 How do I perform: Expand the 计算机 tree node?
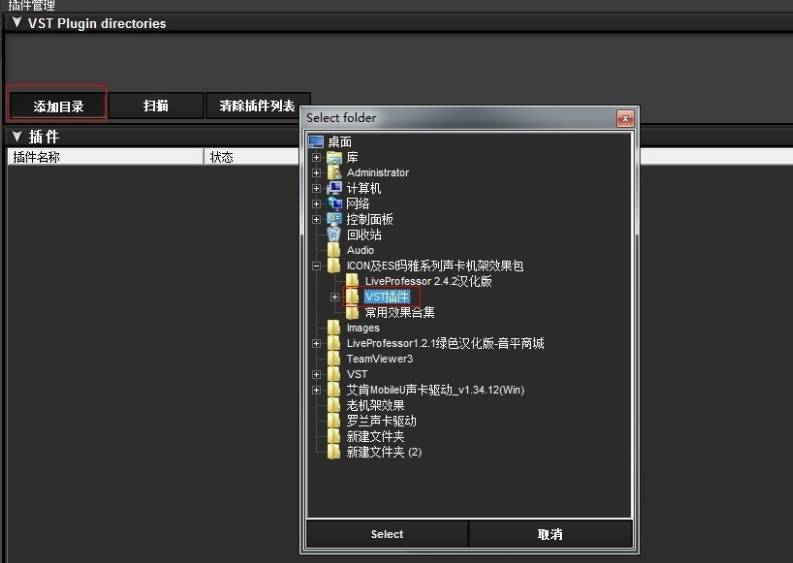pyautogui.click(x=317, y=188)
